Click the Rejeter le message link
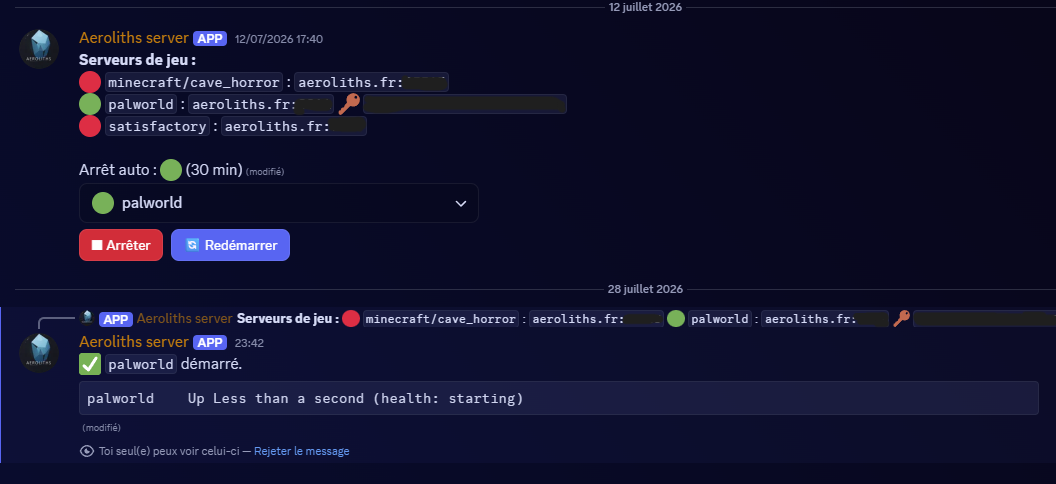The width and height of the screenshot is (1056, 484). (302, 451)
